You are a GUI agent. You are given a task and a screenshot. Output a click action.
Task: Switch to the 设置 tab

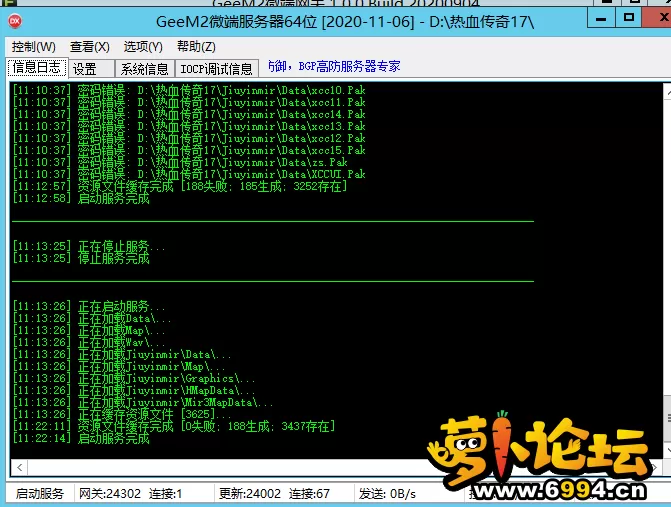coord(91,69)
